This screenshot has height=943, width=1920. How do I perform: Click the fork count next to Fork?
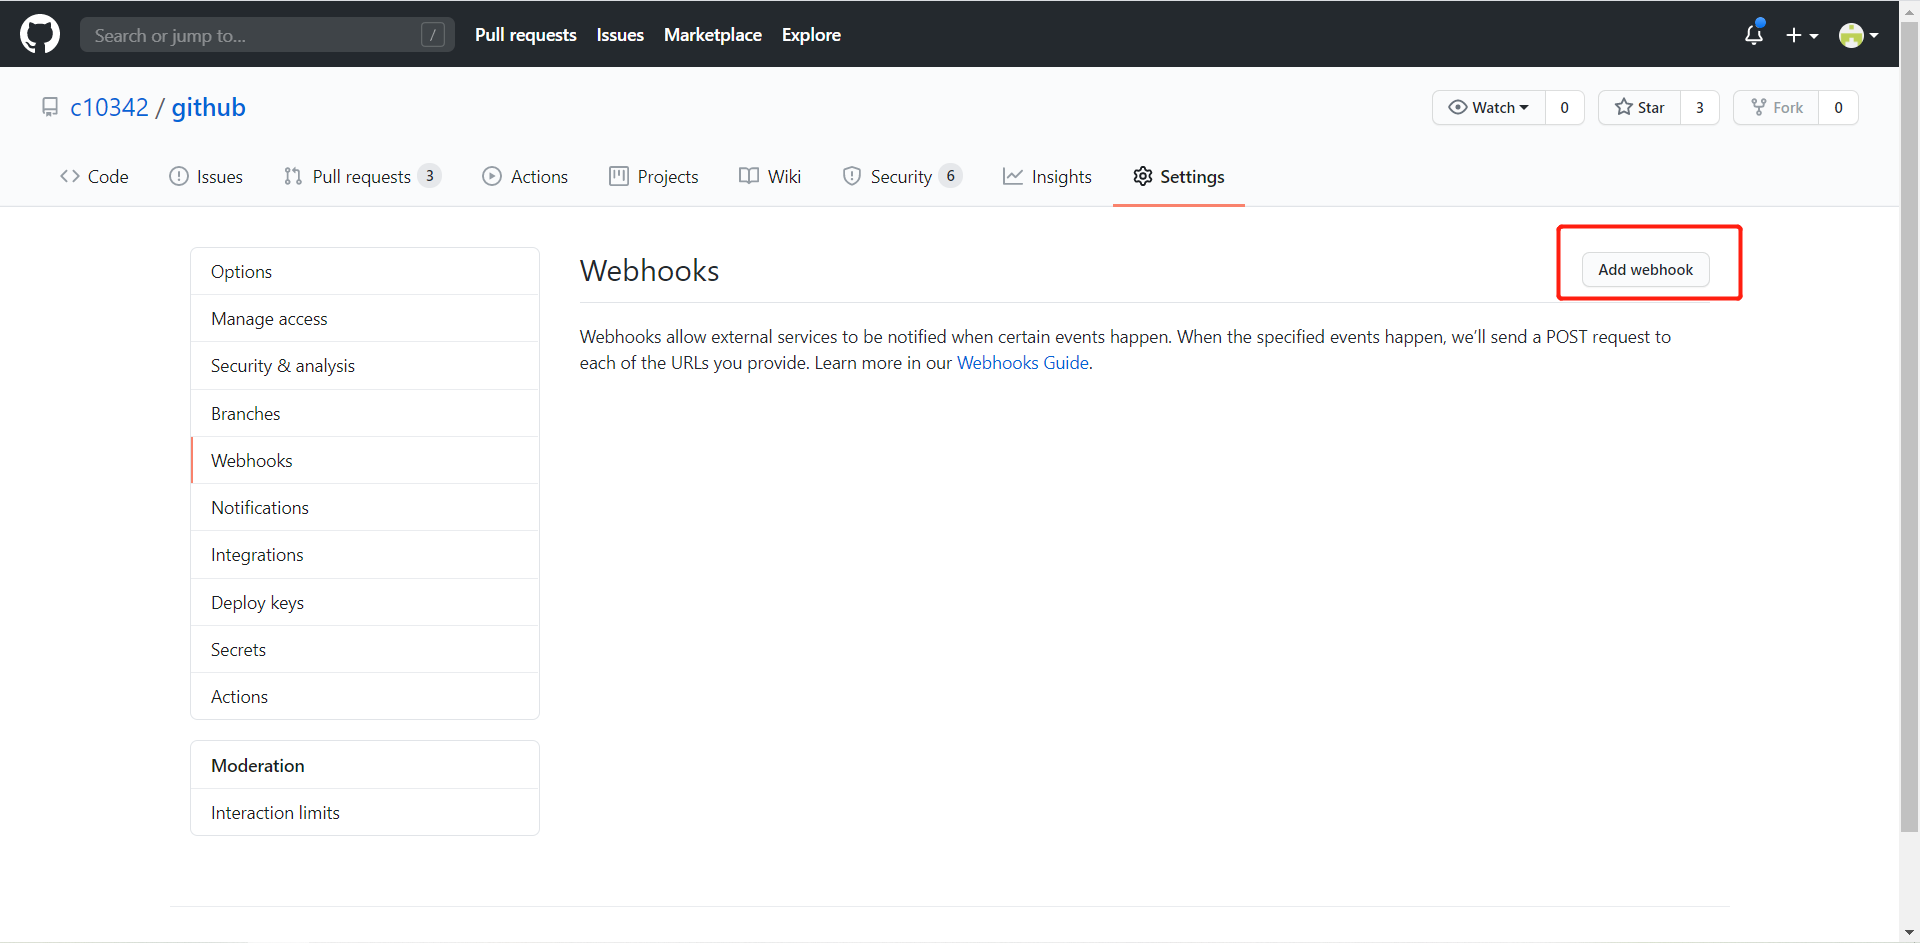click(x=1838, y=107)
